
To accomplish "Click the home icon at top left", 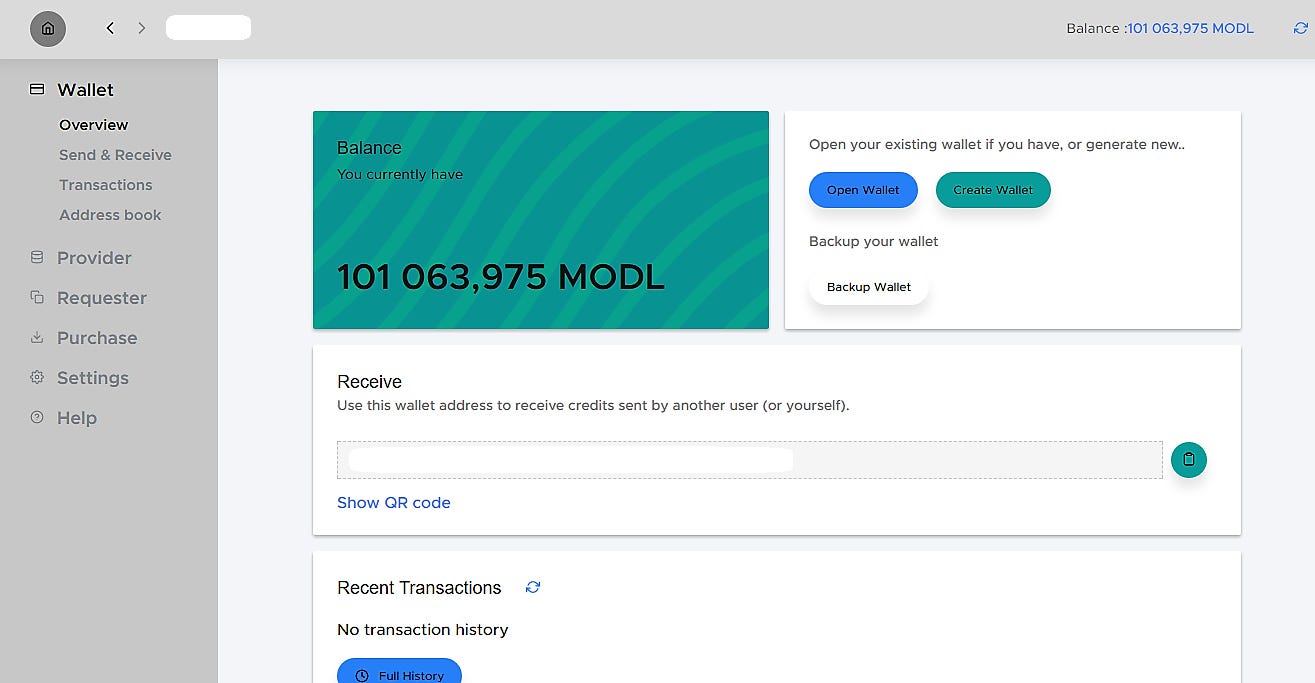I will [47, 29].
